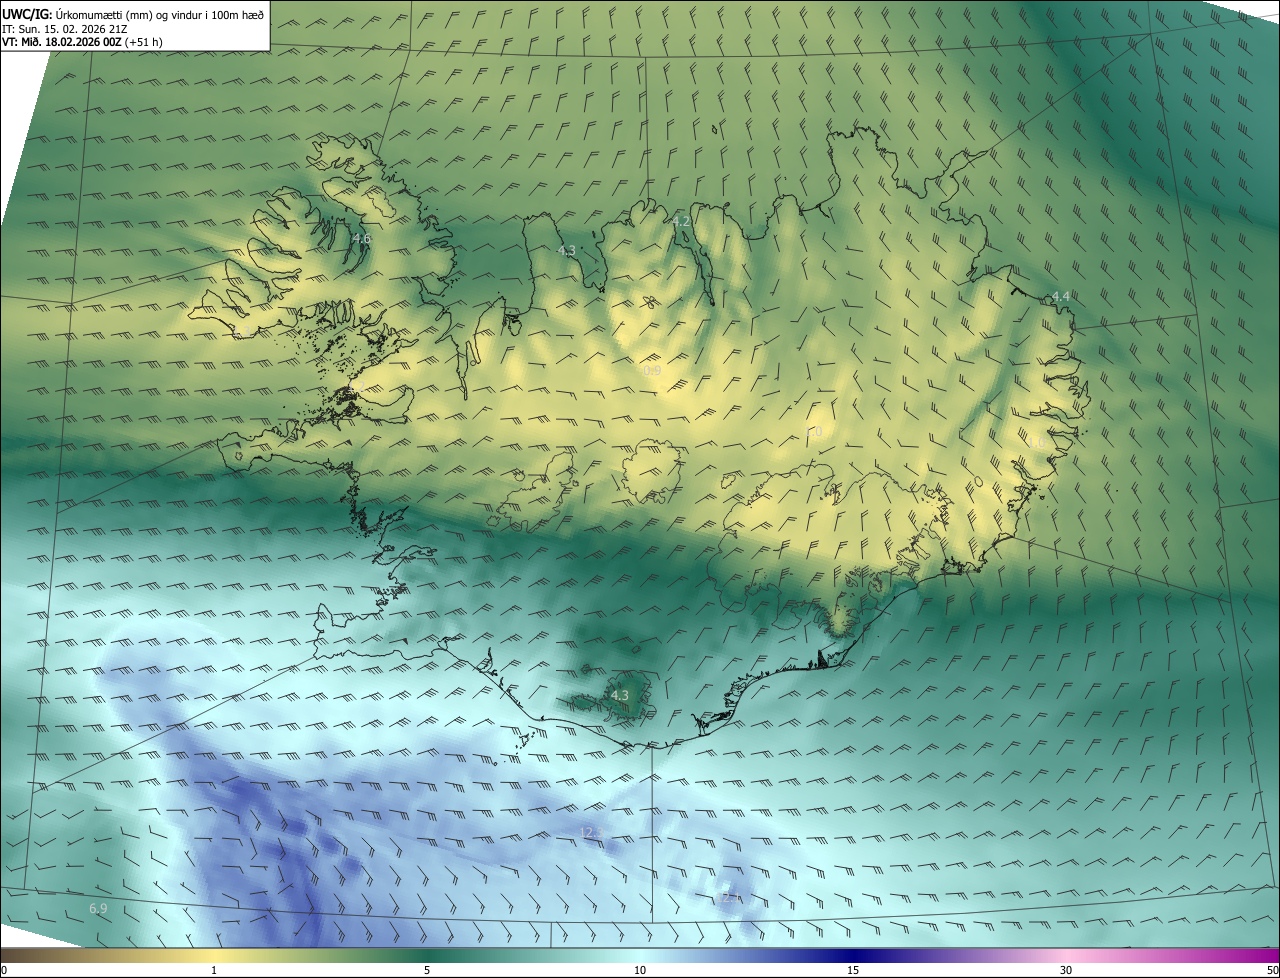Click the "30" tick on the colour scale

coord(1066,970)
